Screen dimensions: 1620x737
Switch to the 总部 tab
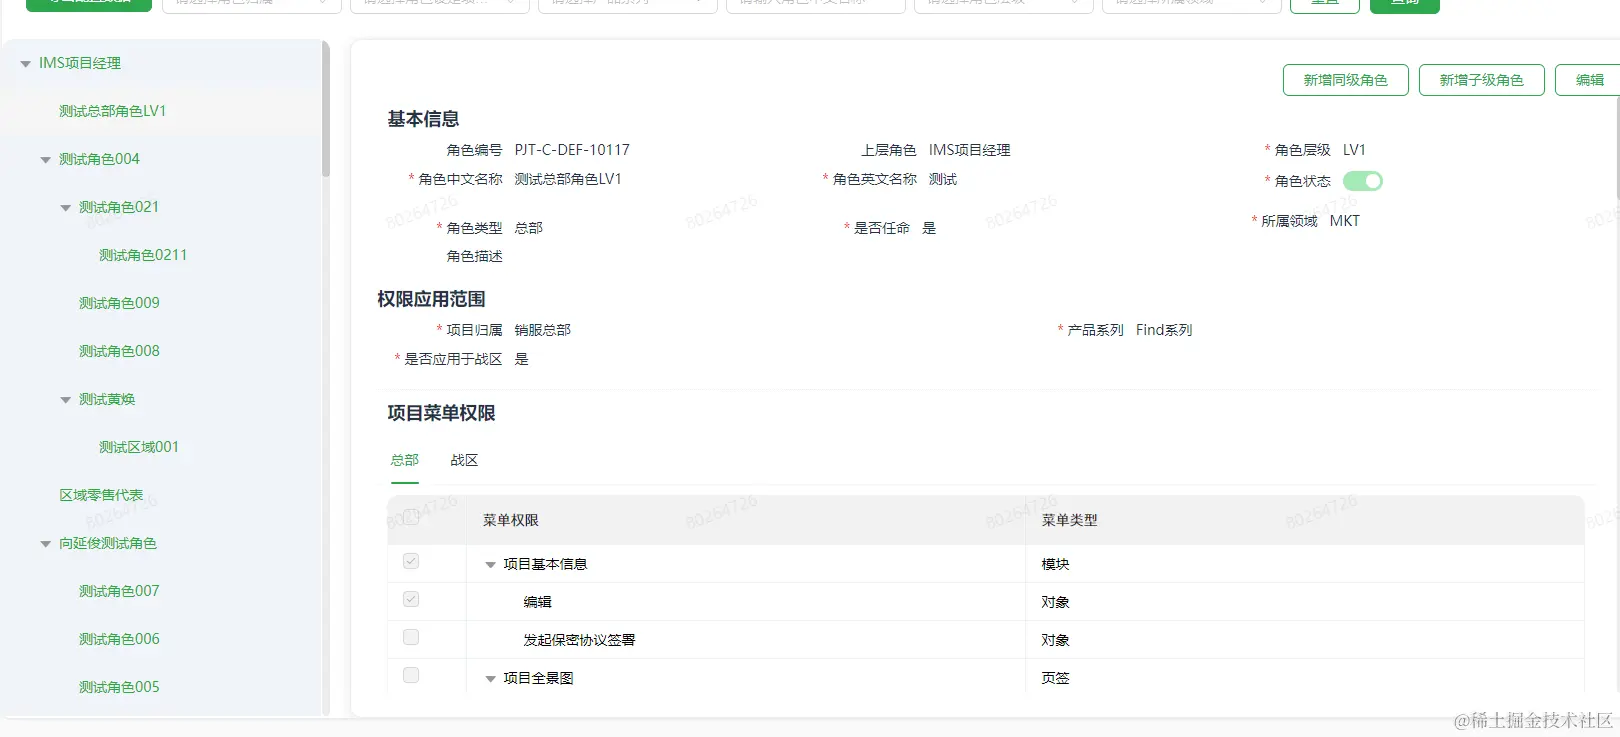click(405, 460)
